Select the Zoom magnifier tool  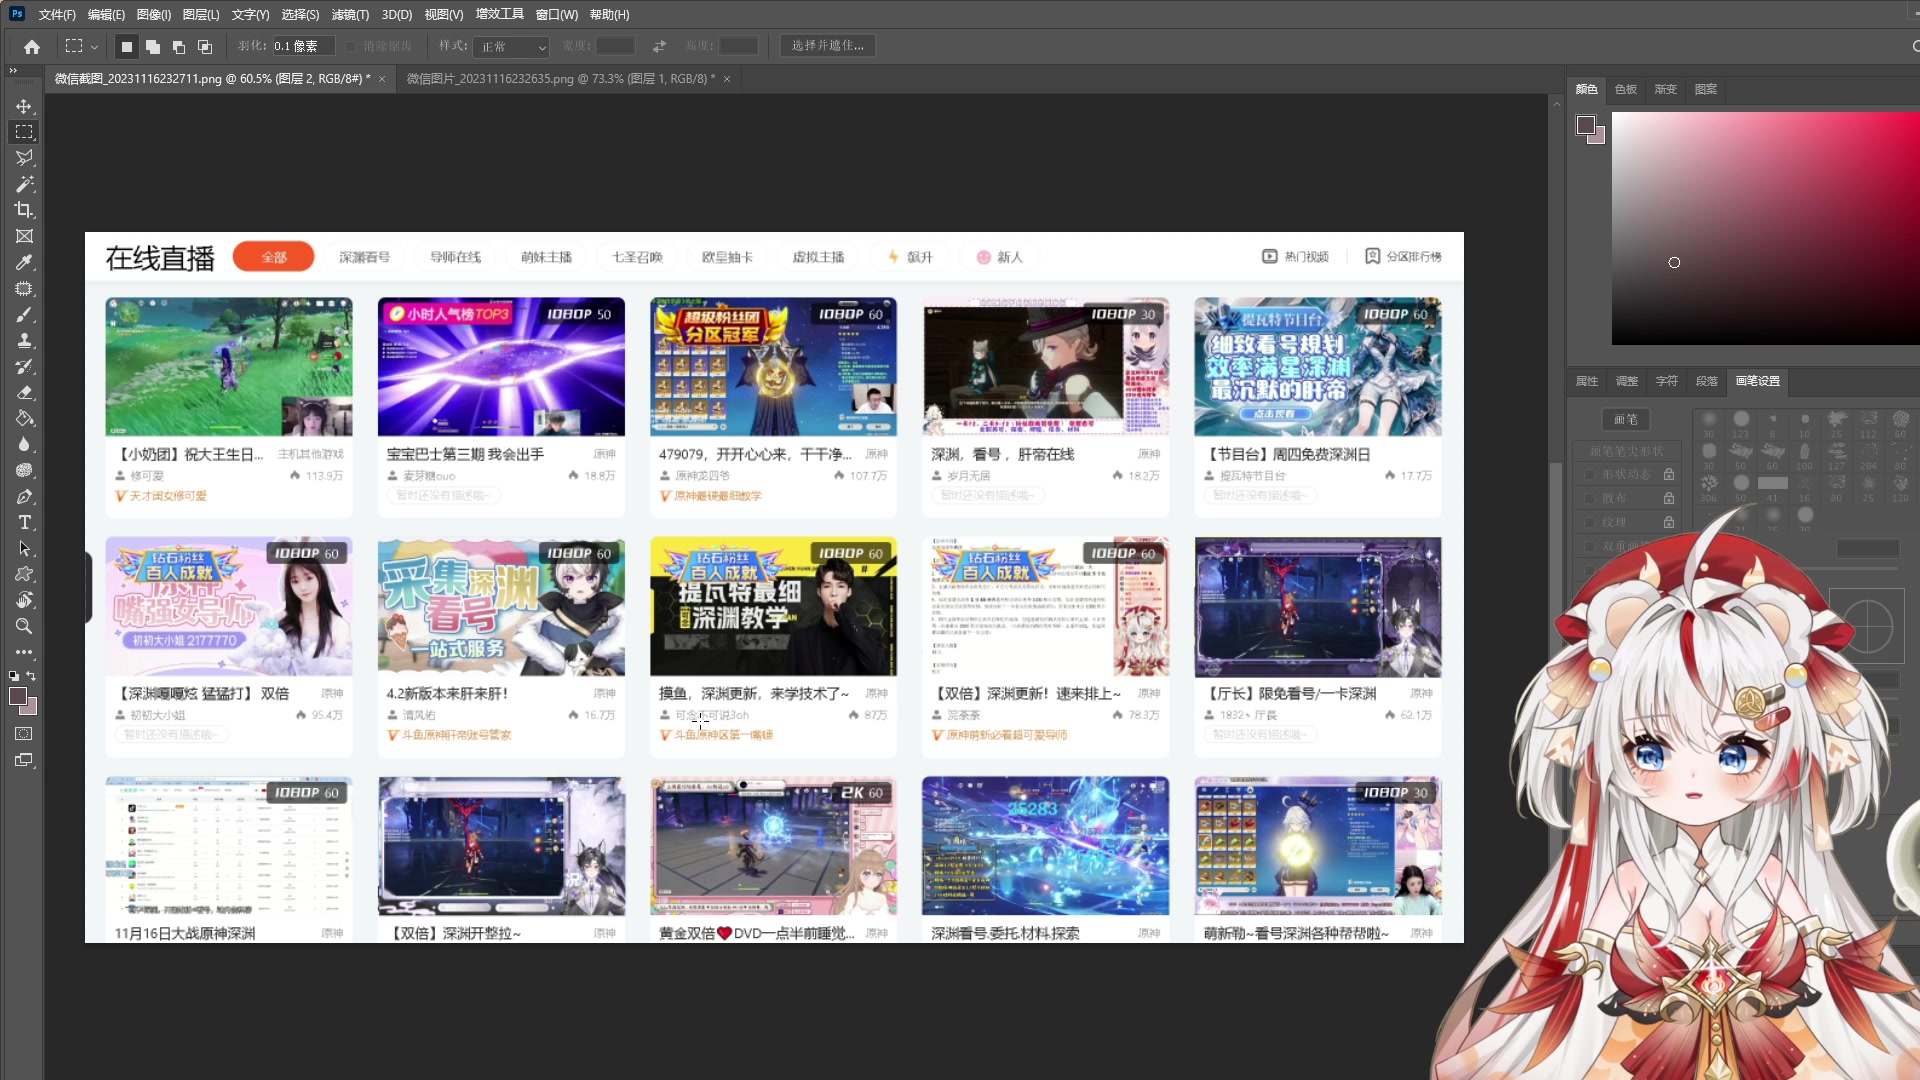[24, 626]
